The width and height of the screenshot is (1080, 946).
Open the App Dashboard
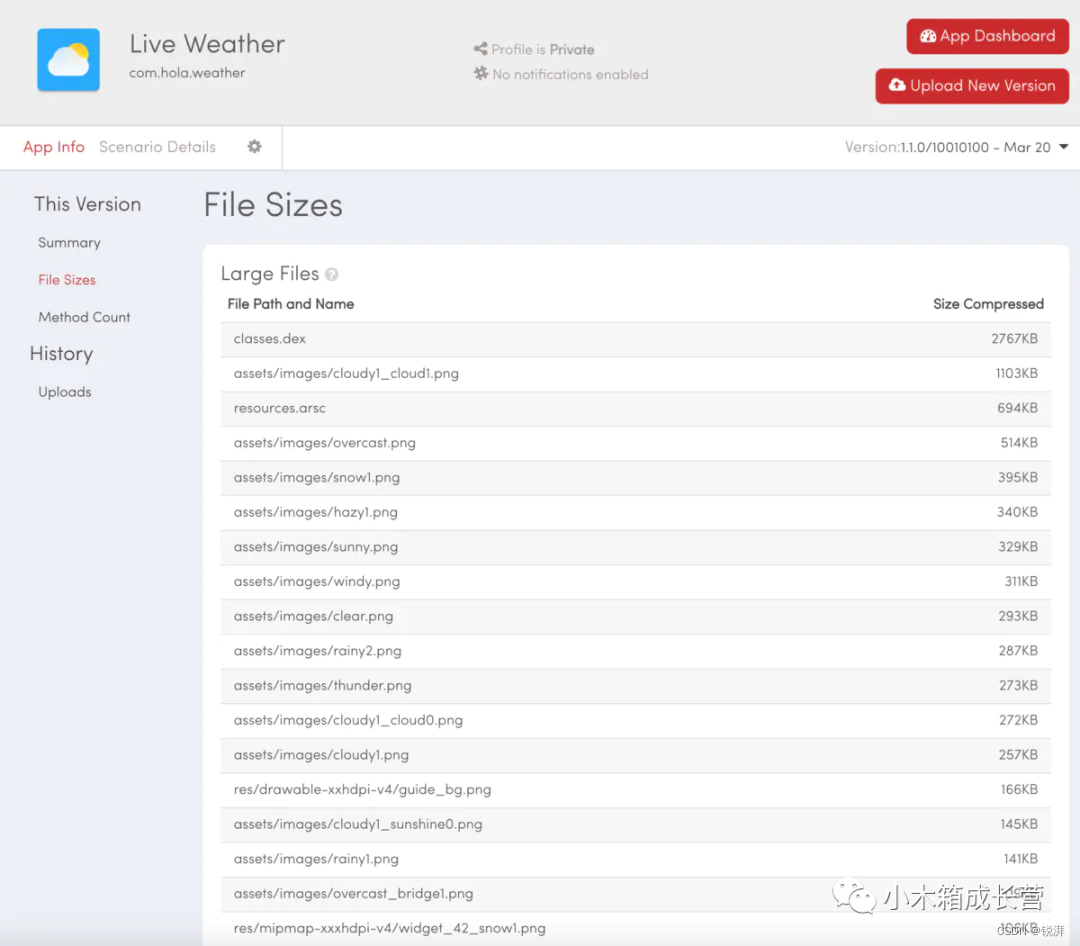tap(987, 36)
